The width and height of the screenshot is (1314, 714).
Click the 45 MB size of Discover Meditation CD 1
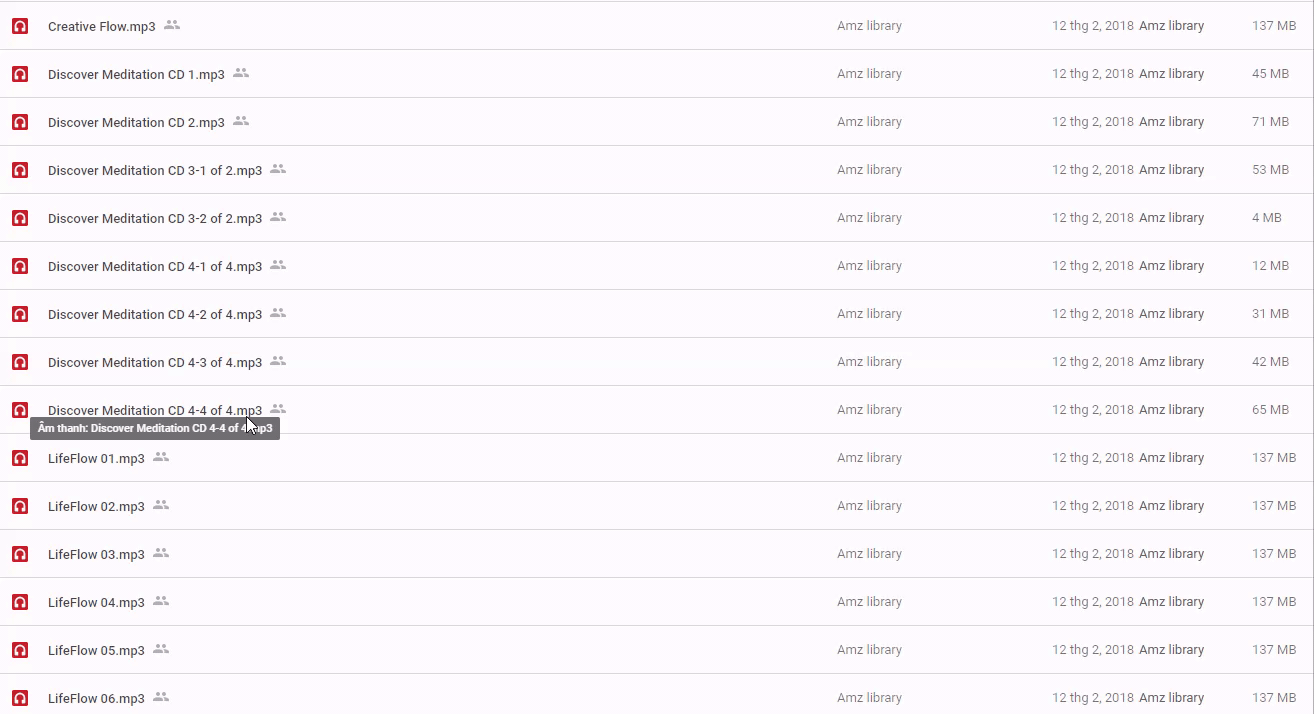point(1270,74)
